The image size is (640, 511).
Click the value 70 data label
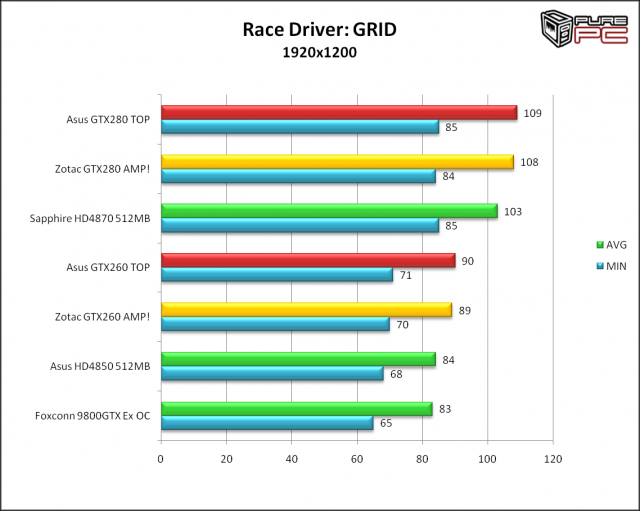pos(402,325)
